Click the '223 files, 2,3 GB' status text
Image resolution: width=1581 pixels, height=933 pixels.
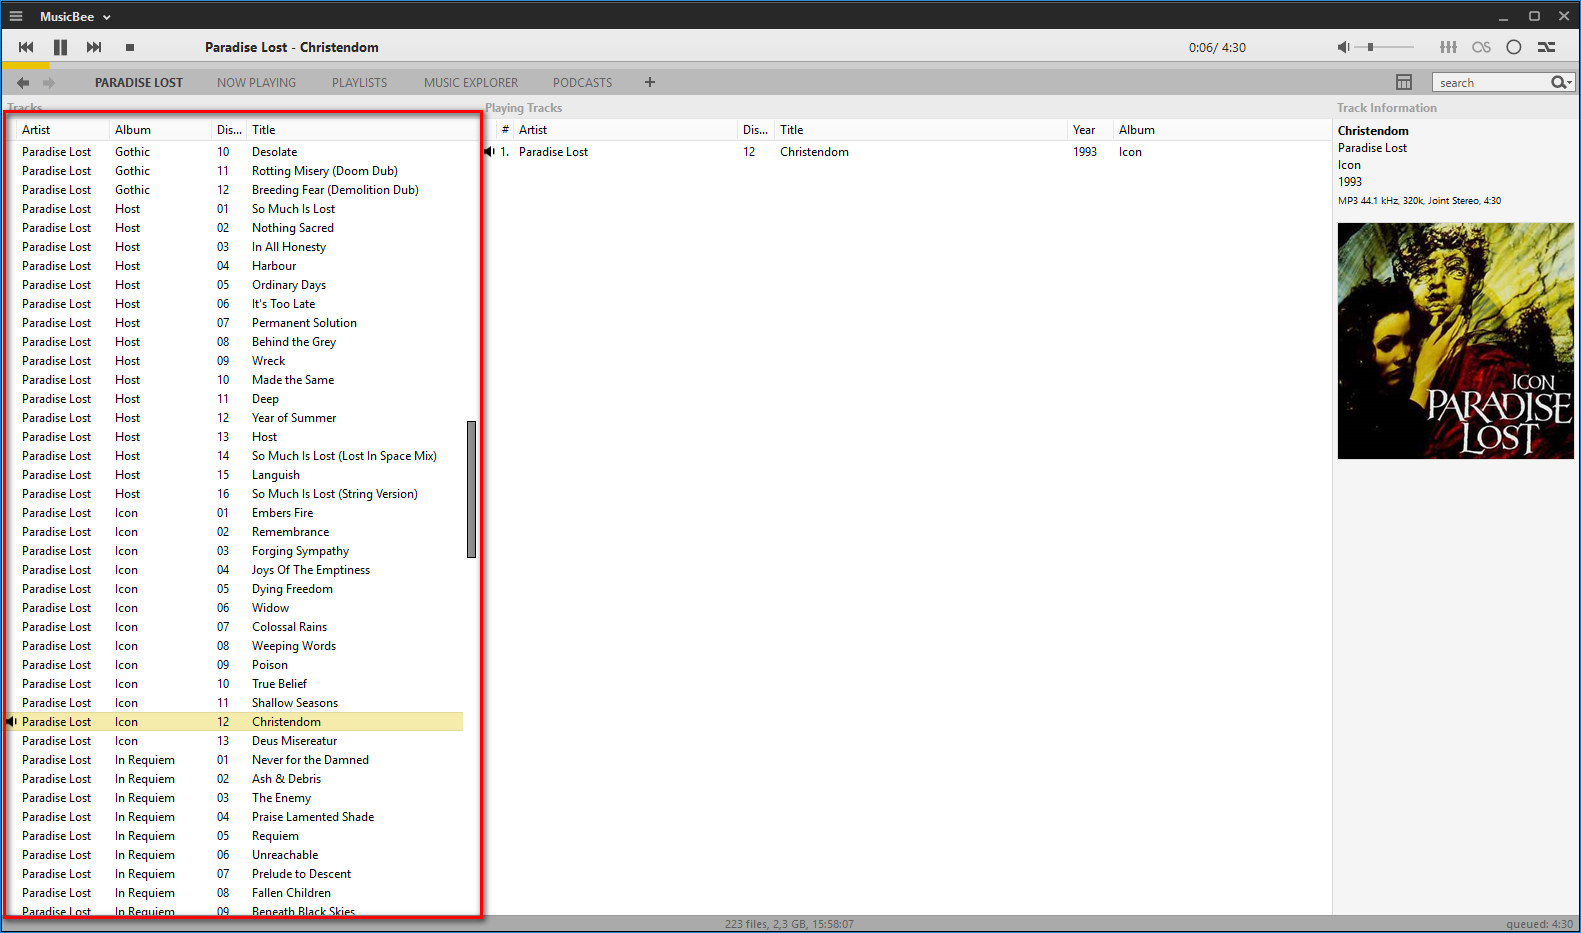pyautogui.click(x=789, y=924)
